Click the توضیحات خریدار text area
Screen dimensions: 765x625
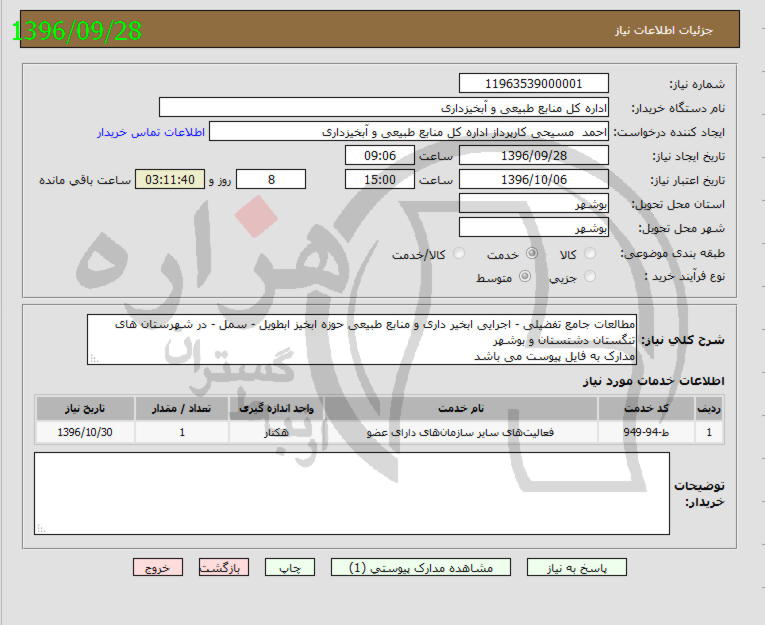tap(352, 493)
